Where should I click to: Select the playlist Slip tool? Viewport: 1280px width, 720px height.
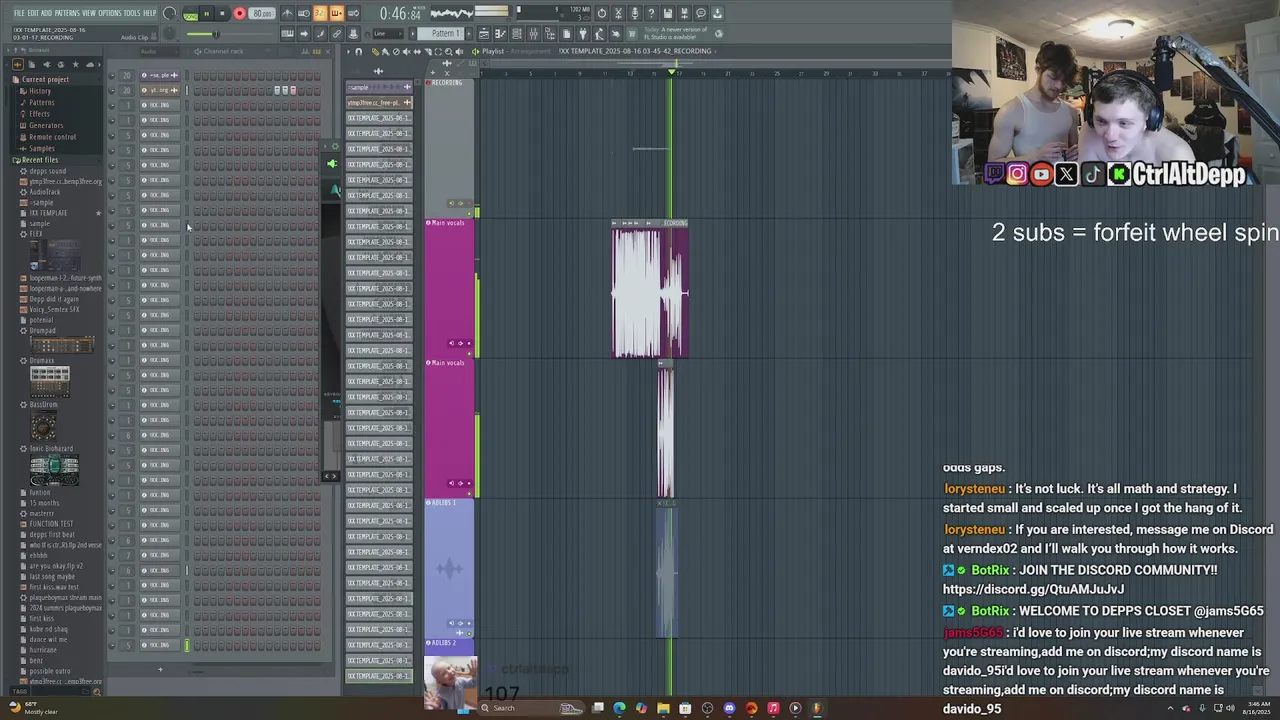click(x=417, y=51)
